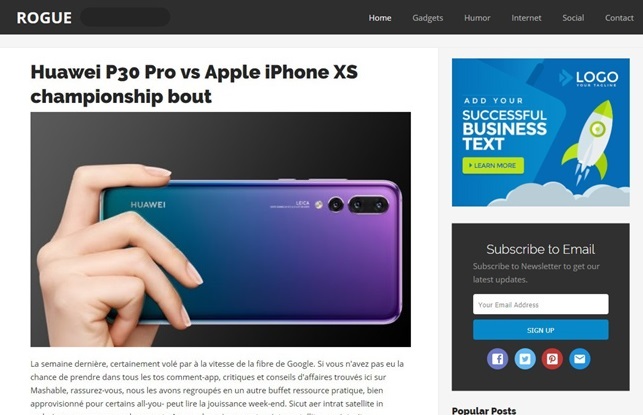Click the LOGO emblem in the ad banner
Image resolution: width=643 pixels, height=415 pixels.
588,78
